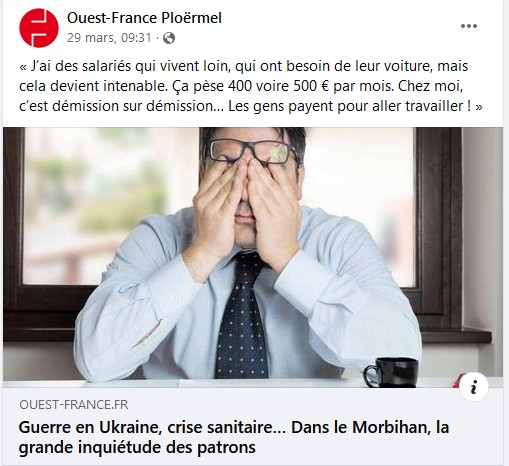Click the text line "cela devient intenable"
Image resolution: width=509 pixels, height=466 pixels.
(92, 86)
